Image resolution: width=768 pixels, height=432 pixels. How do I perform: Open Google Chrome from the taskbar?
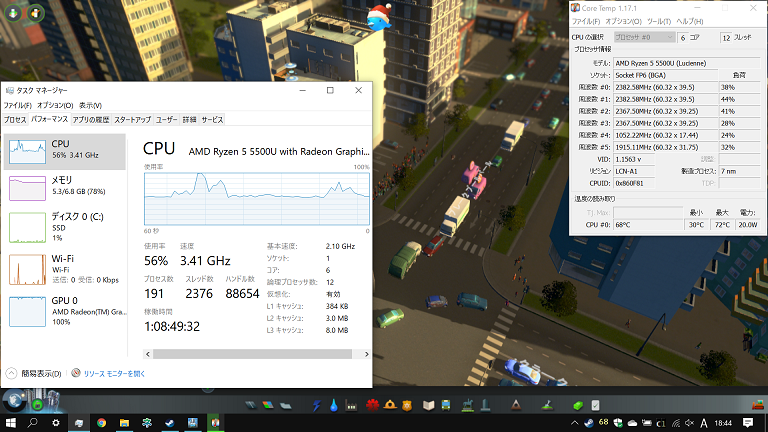101,422
